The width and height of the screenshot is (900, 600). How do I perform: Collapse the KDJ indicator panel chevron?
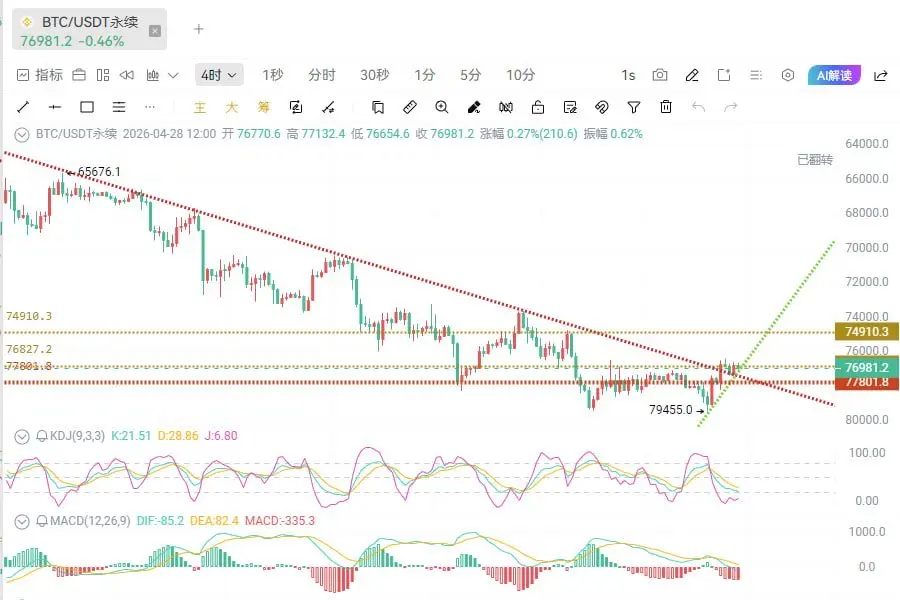[22, 437]
